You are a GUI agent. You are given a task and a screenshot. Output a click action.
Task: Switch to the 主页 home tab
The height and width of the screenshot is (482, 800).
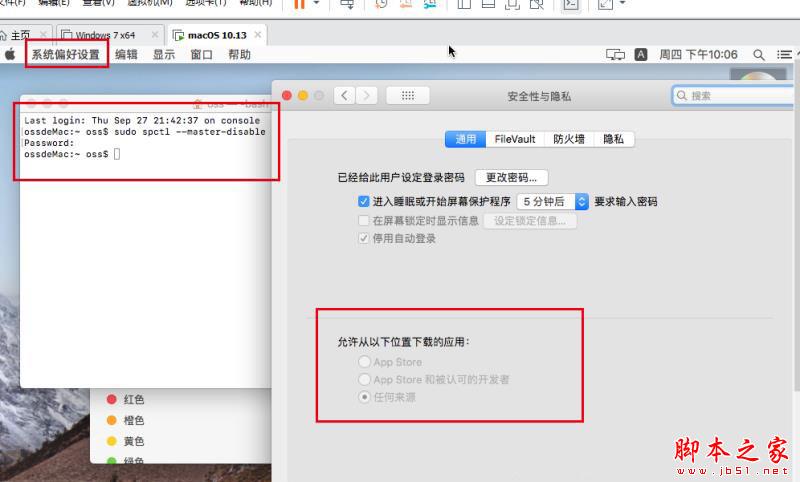pyautogui.click(x=20, y=35)
